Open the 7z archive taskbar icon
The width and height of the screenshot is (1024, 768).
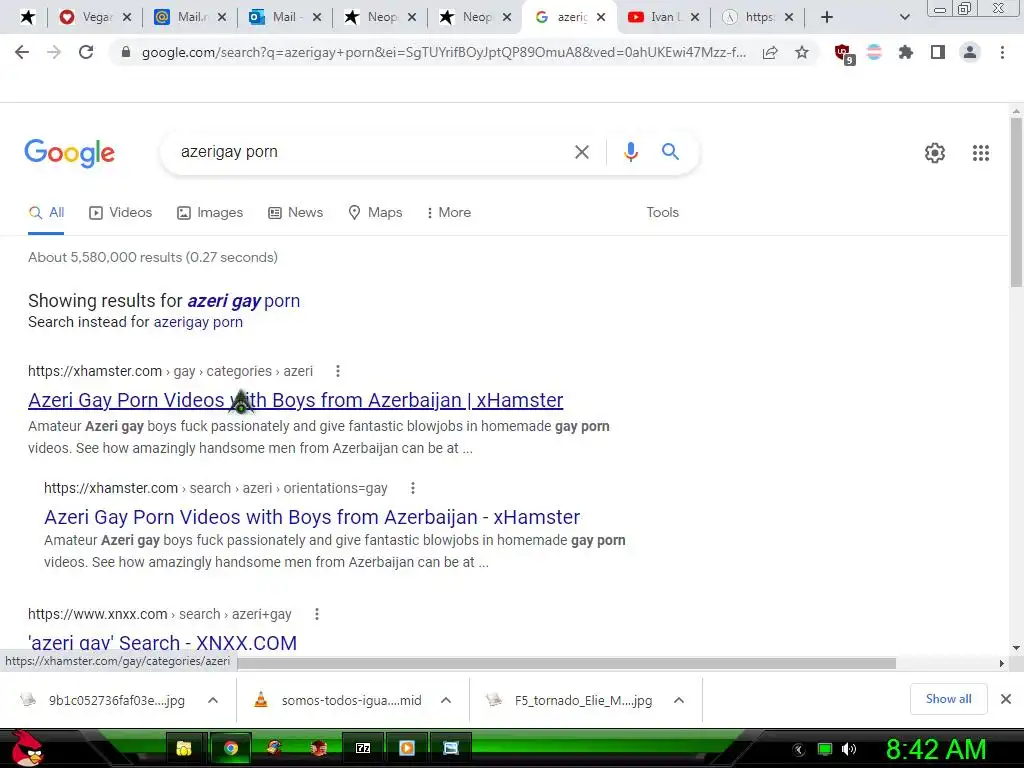click(363, 748)
